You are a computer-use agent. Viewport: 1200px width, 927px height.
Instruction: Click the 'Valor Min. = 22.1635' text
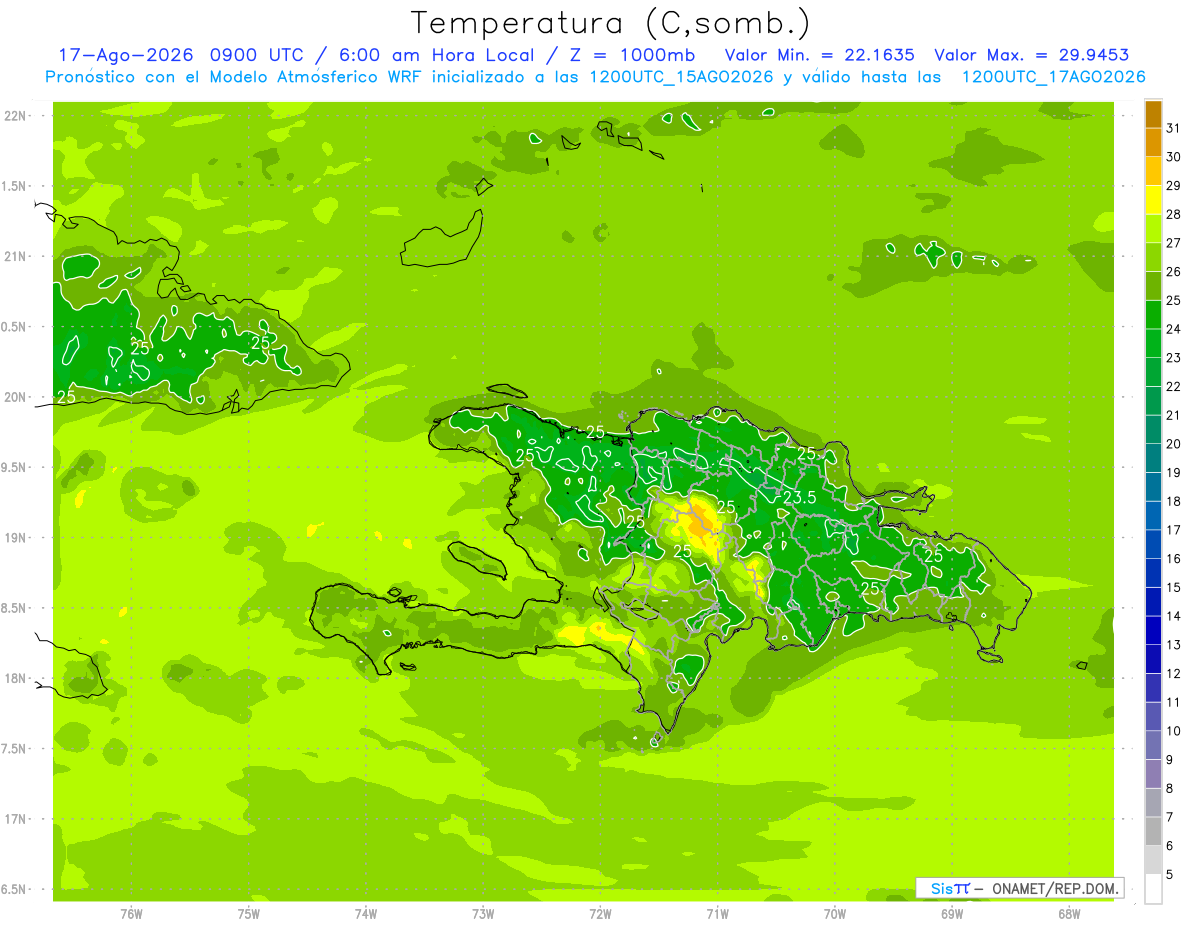tap(821, 55)
